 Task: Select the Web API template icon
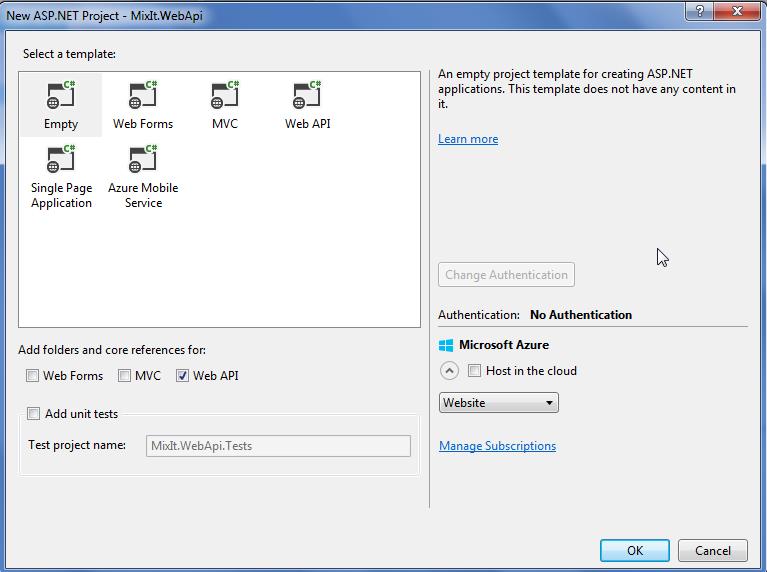pos(307,95)
